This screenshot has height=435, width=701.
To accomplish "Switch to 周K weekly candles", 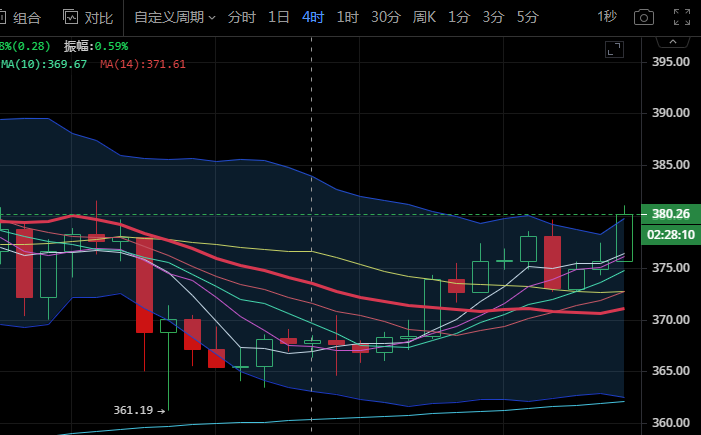I will (x=424, y=17).
